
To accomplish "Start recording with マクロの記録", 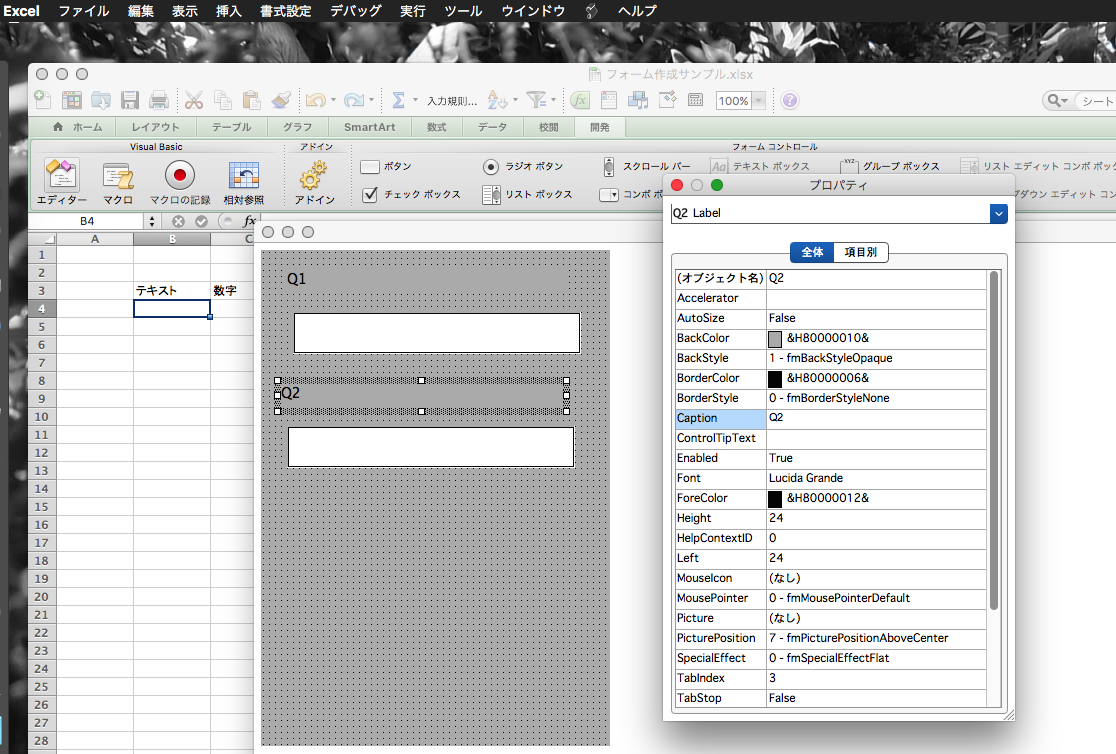I will coord(180,177).
